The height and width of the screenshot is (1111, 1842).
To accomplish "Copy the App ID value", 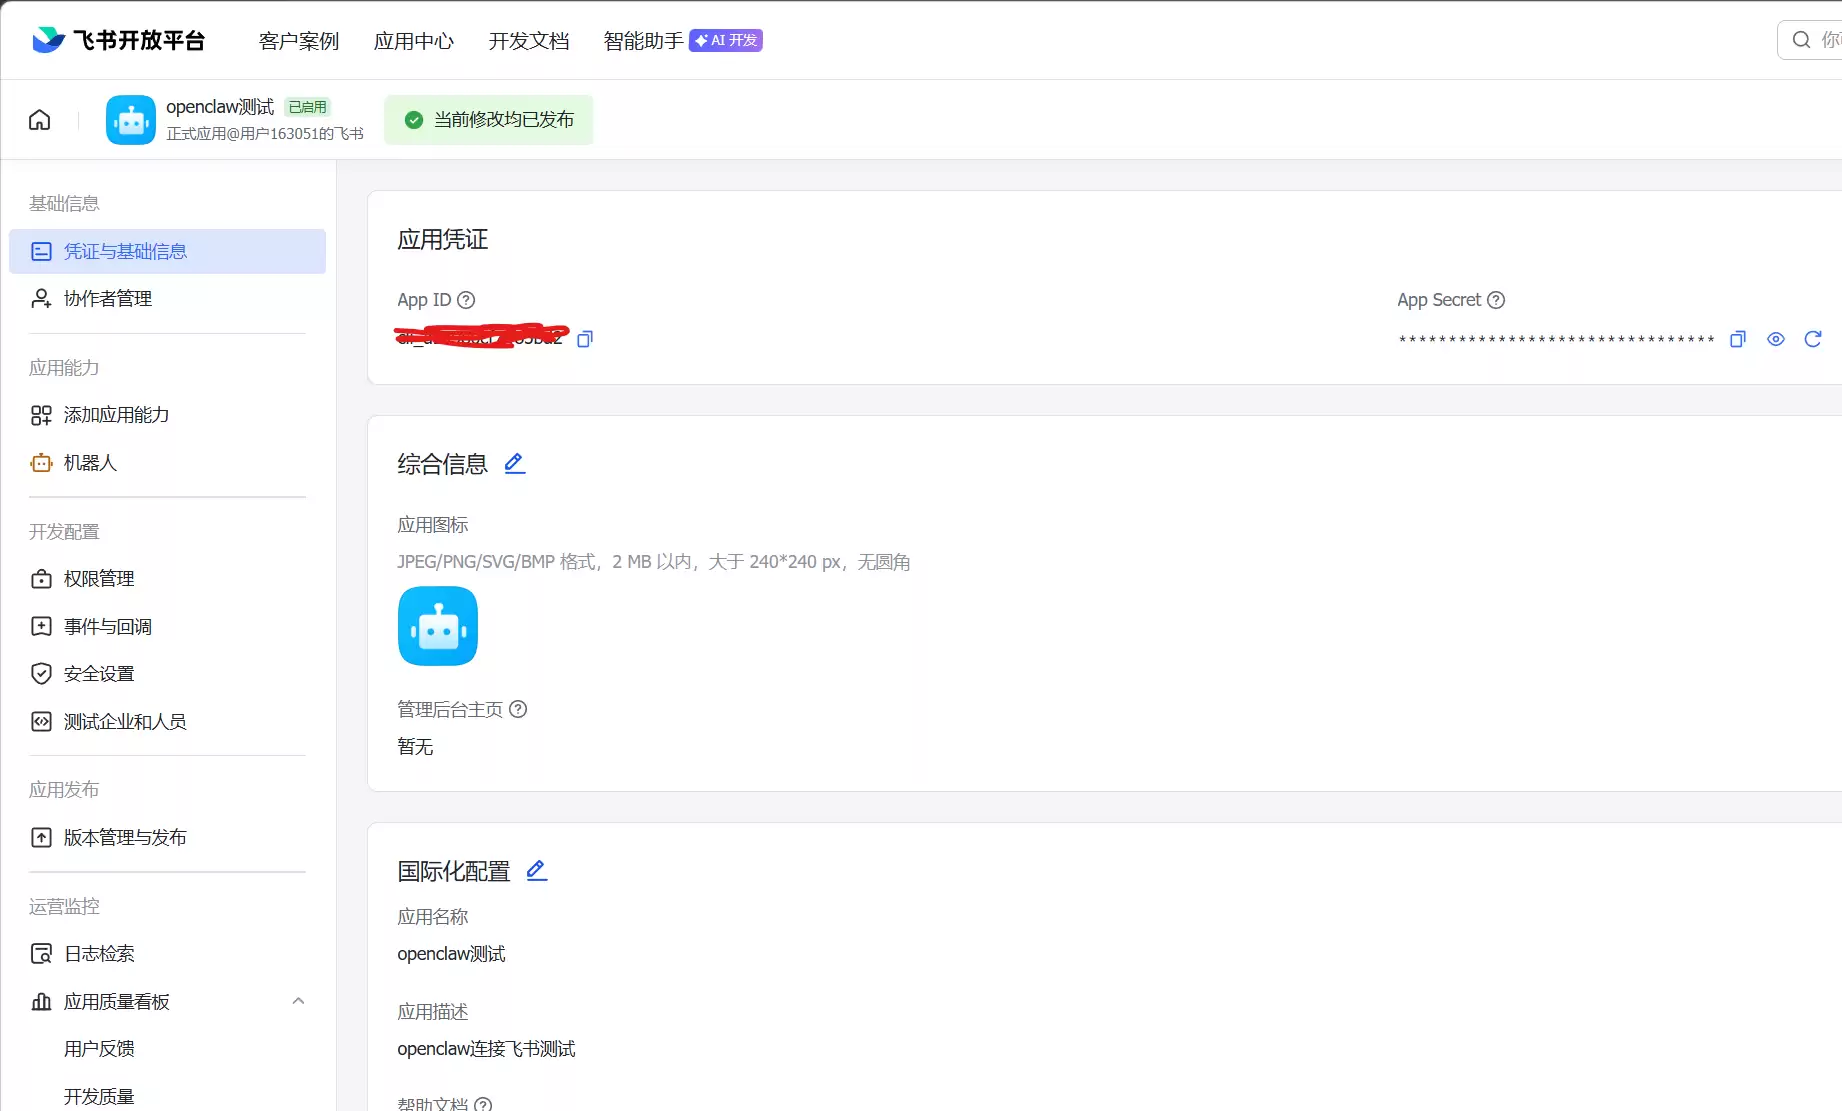I will 585,339.
